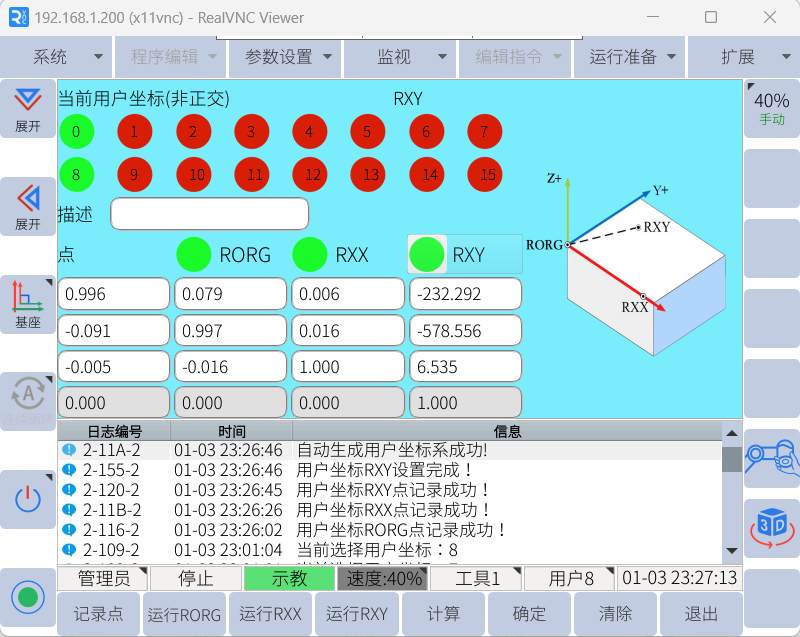Open the 扩展 menu
The width and height of the screenshot is (800, 637).
point(745,57)
